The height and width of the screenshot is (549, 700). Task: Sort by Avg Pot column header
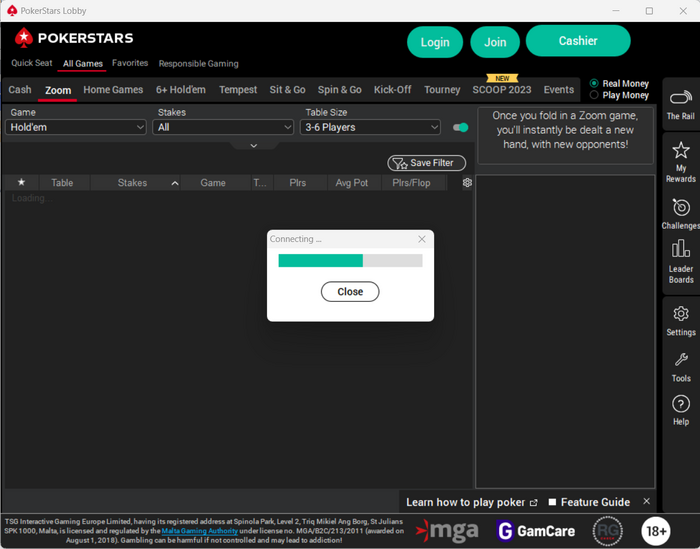point(352,183)
